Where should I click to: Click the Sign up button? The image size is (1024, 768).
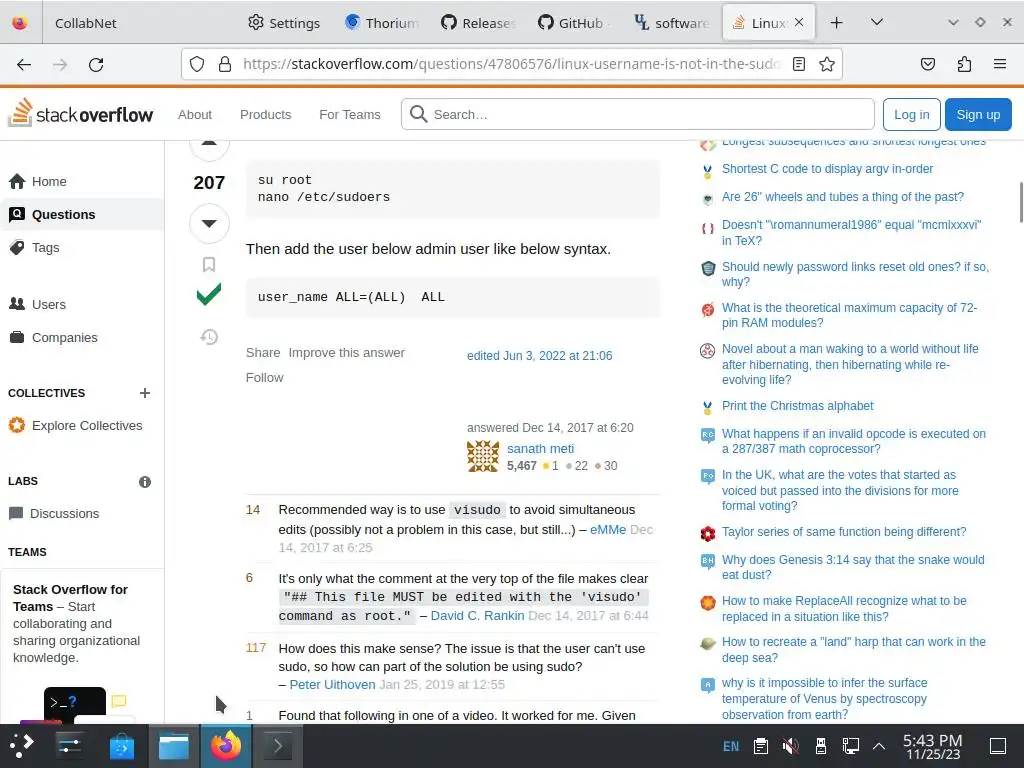click(x=978, y=114)
